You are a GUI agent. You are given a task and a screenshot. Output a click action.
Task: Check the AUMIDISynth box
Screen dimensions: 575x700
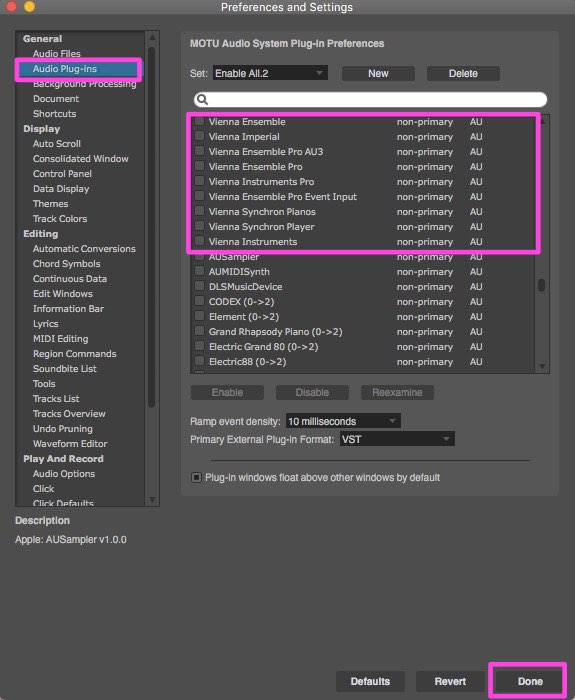(200, 271)
